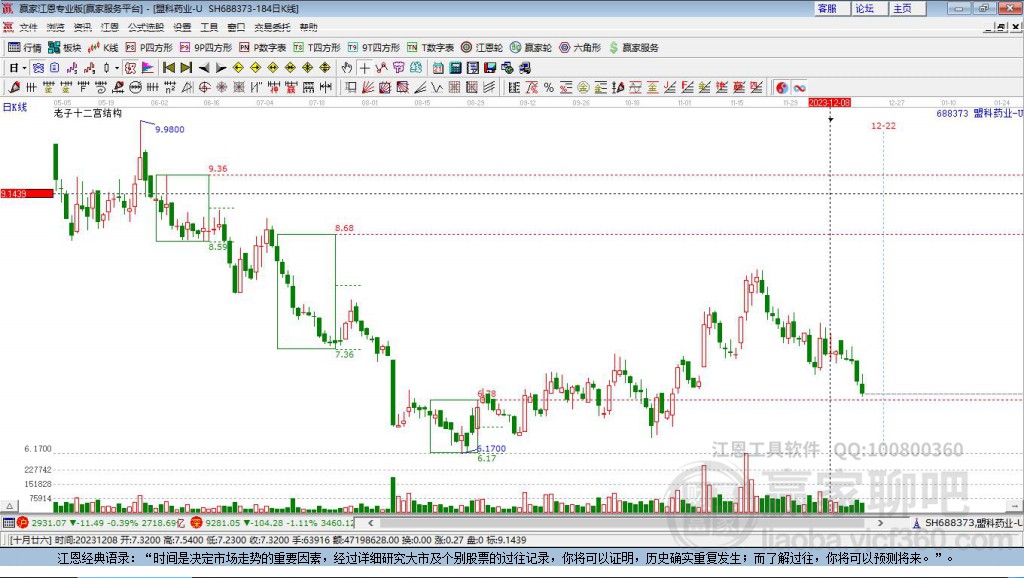
Task: Open the 浏览 menu
Action: tap(56, 27)
